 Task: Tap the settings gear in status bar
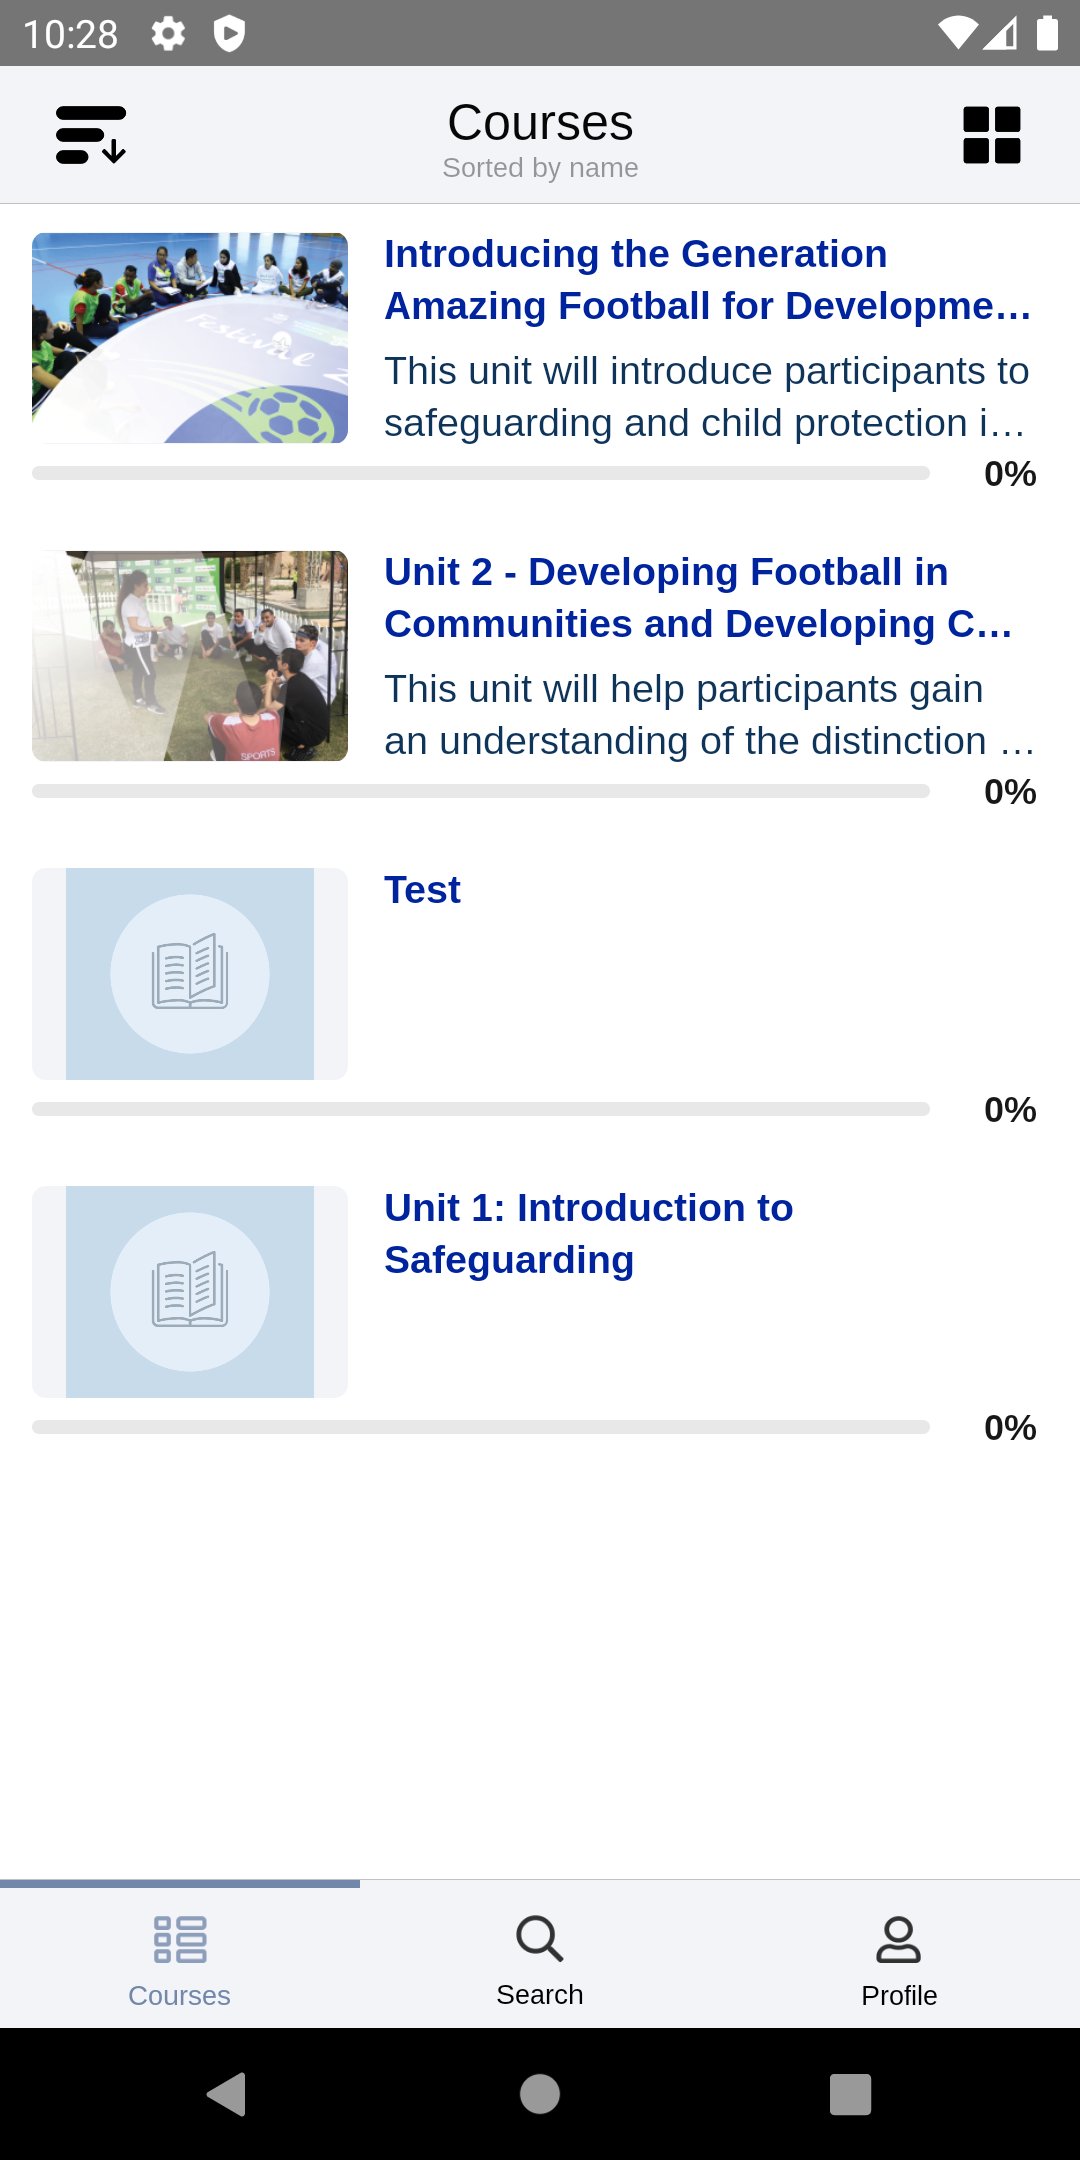pos(168,34)
